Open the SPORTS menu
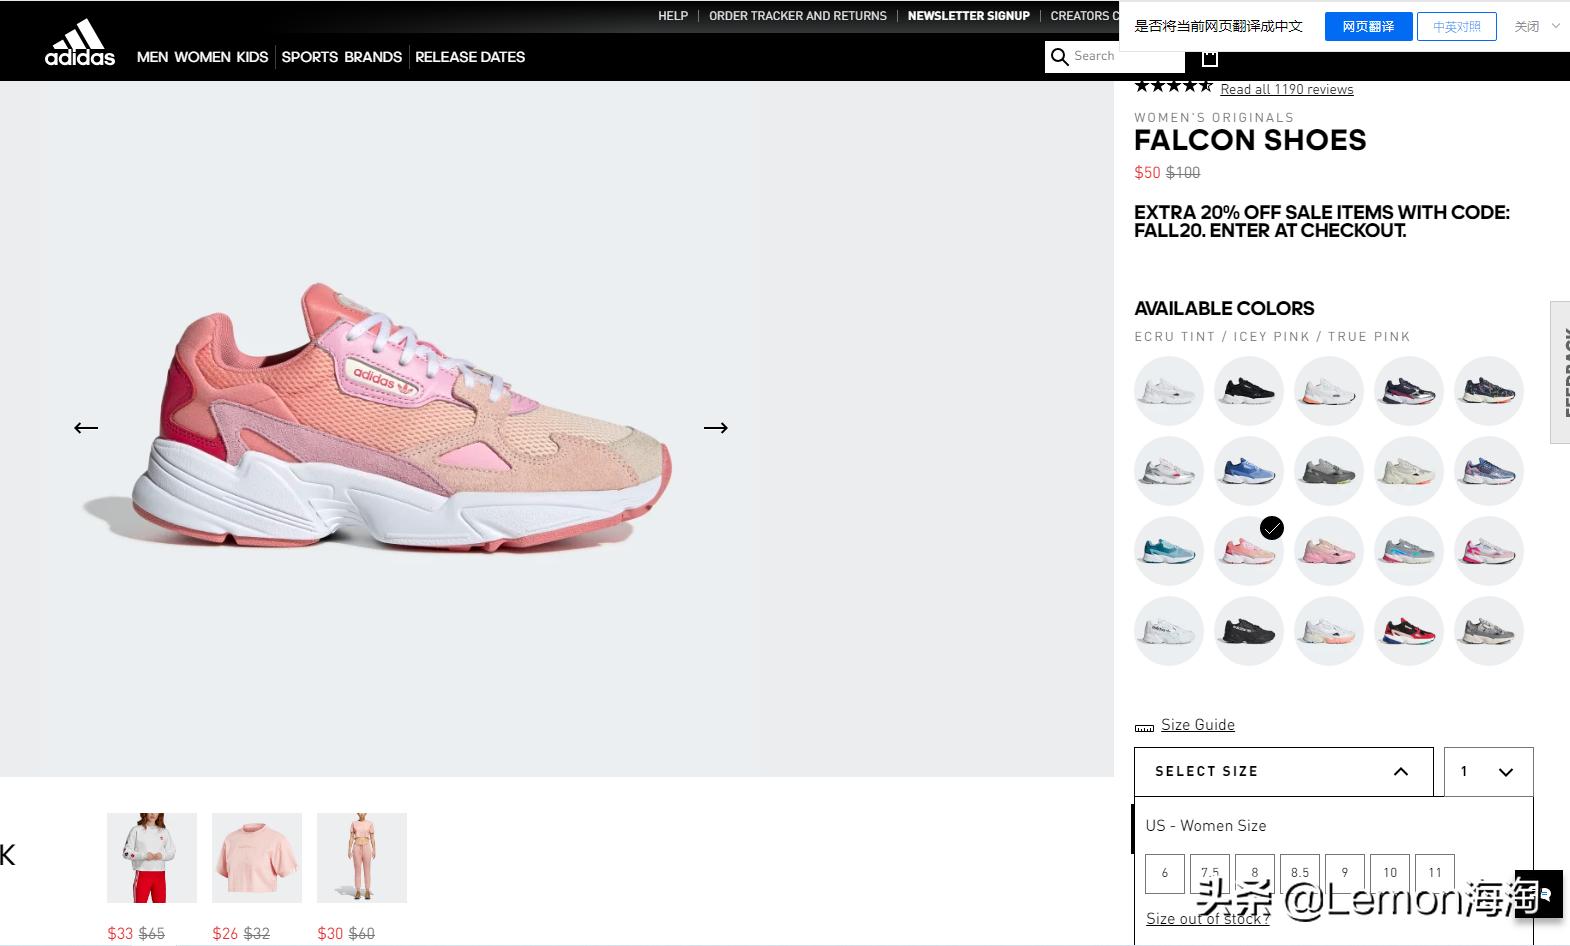Image resolution: width=1570 pixels, height=946 pixels. (x=310, y=57)
